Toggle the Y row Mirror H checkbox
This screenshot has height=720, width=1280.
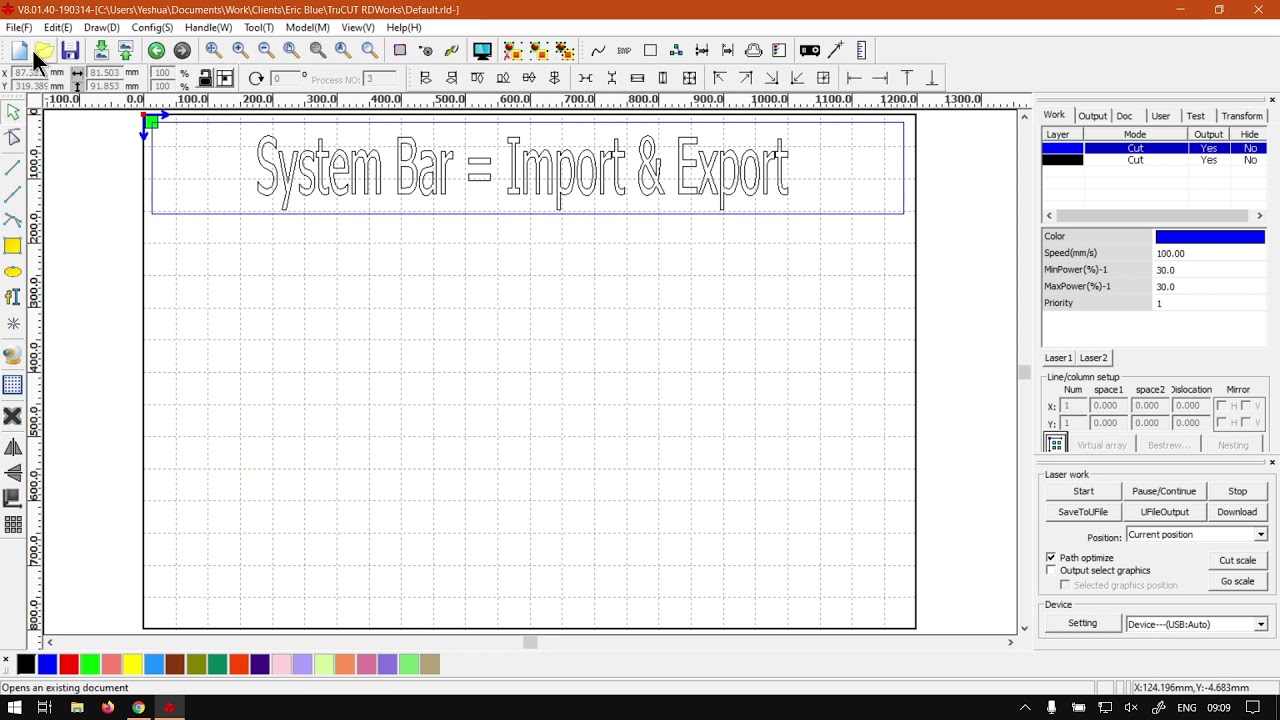[1221, 422]
